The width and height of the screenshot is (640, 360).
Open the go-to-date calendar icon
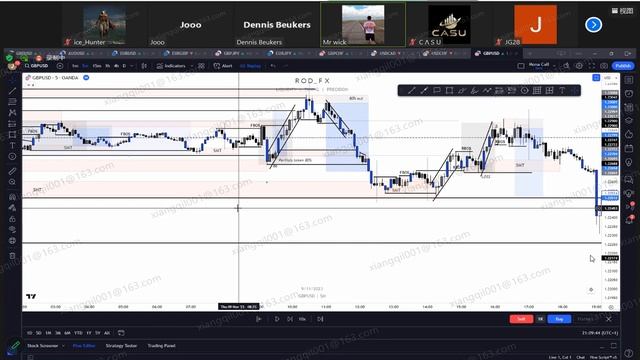(x=121, y=333)
